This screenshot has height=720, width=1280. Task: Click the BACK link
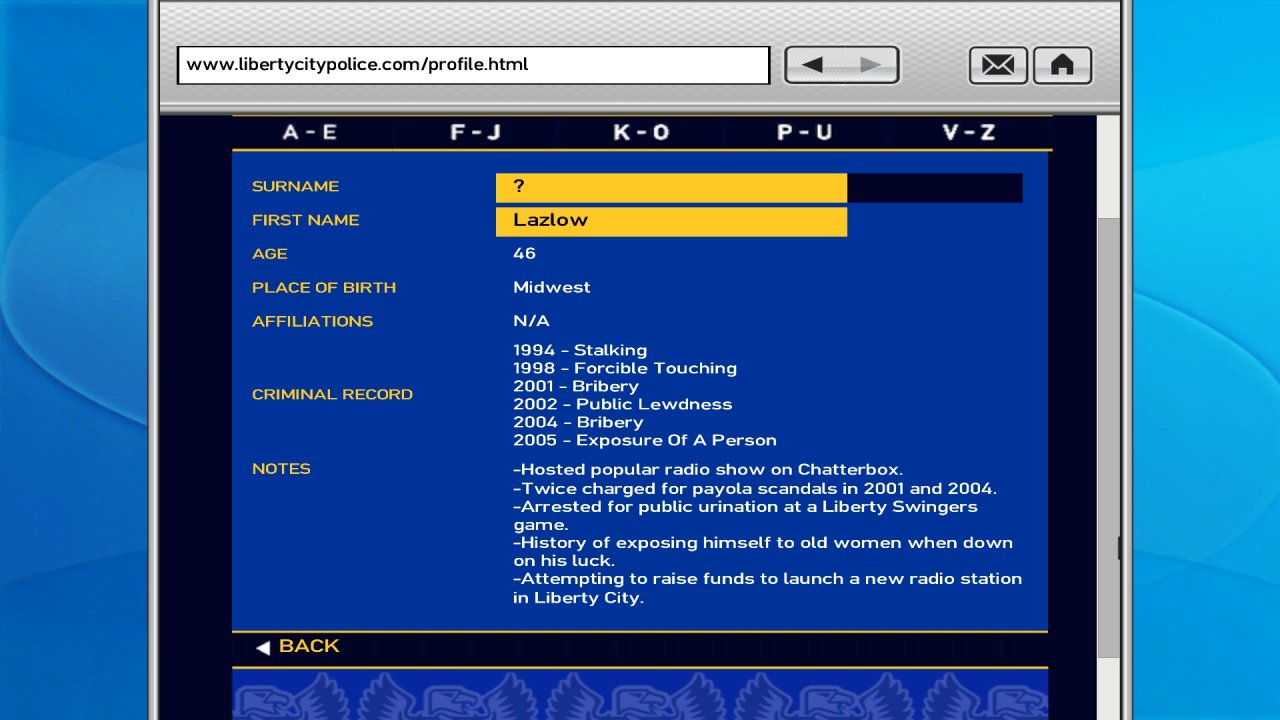click(x=298, y=646)
